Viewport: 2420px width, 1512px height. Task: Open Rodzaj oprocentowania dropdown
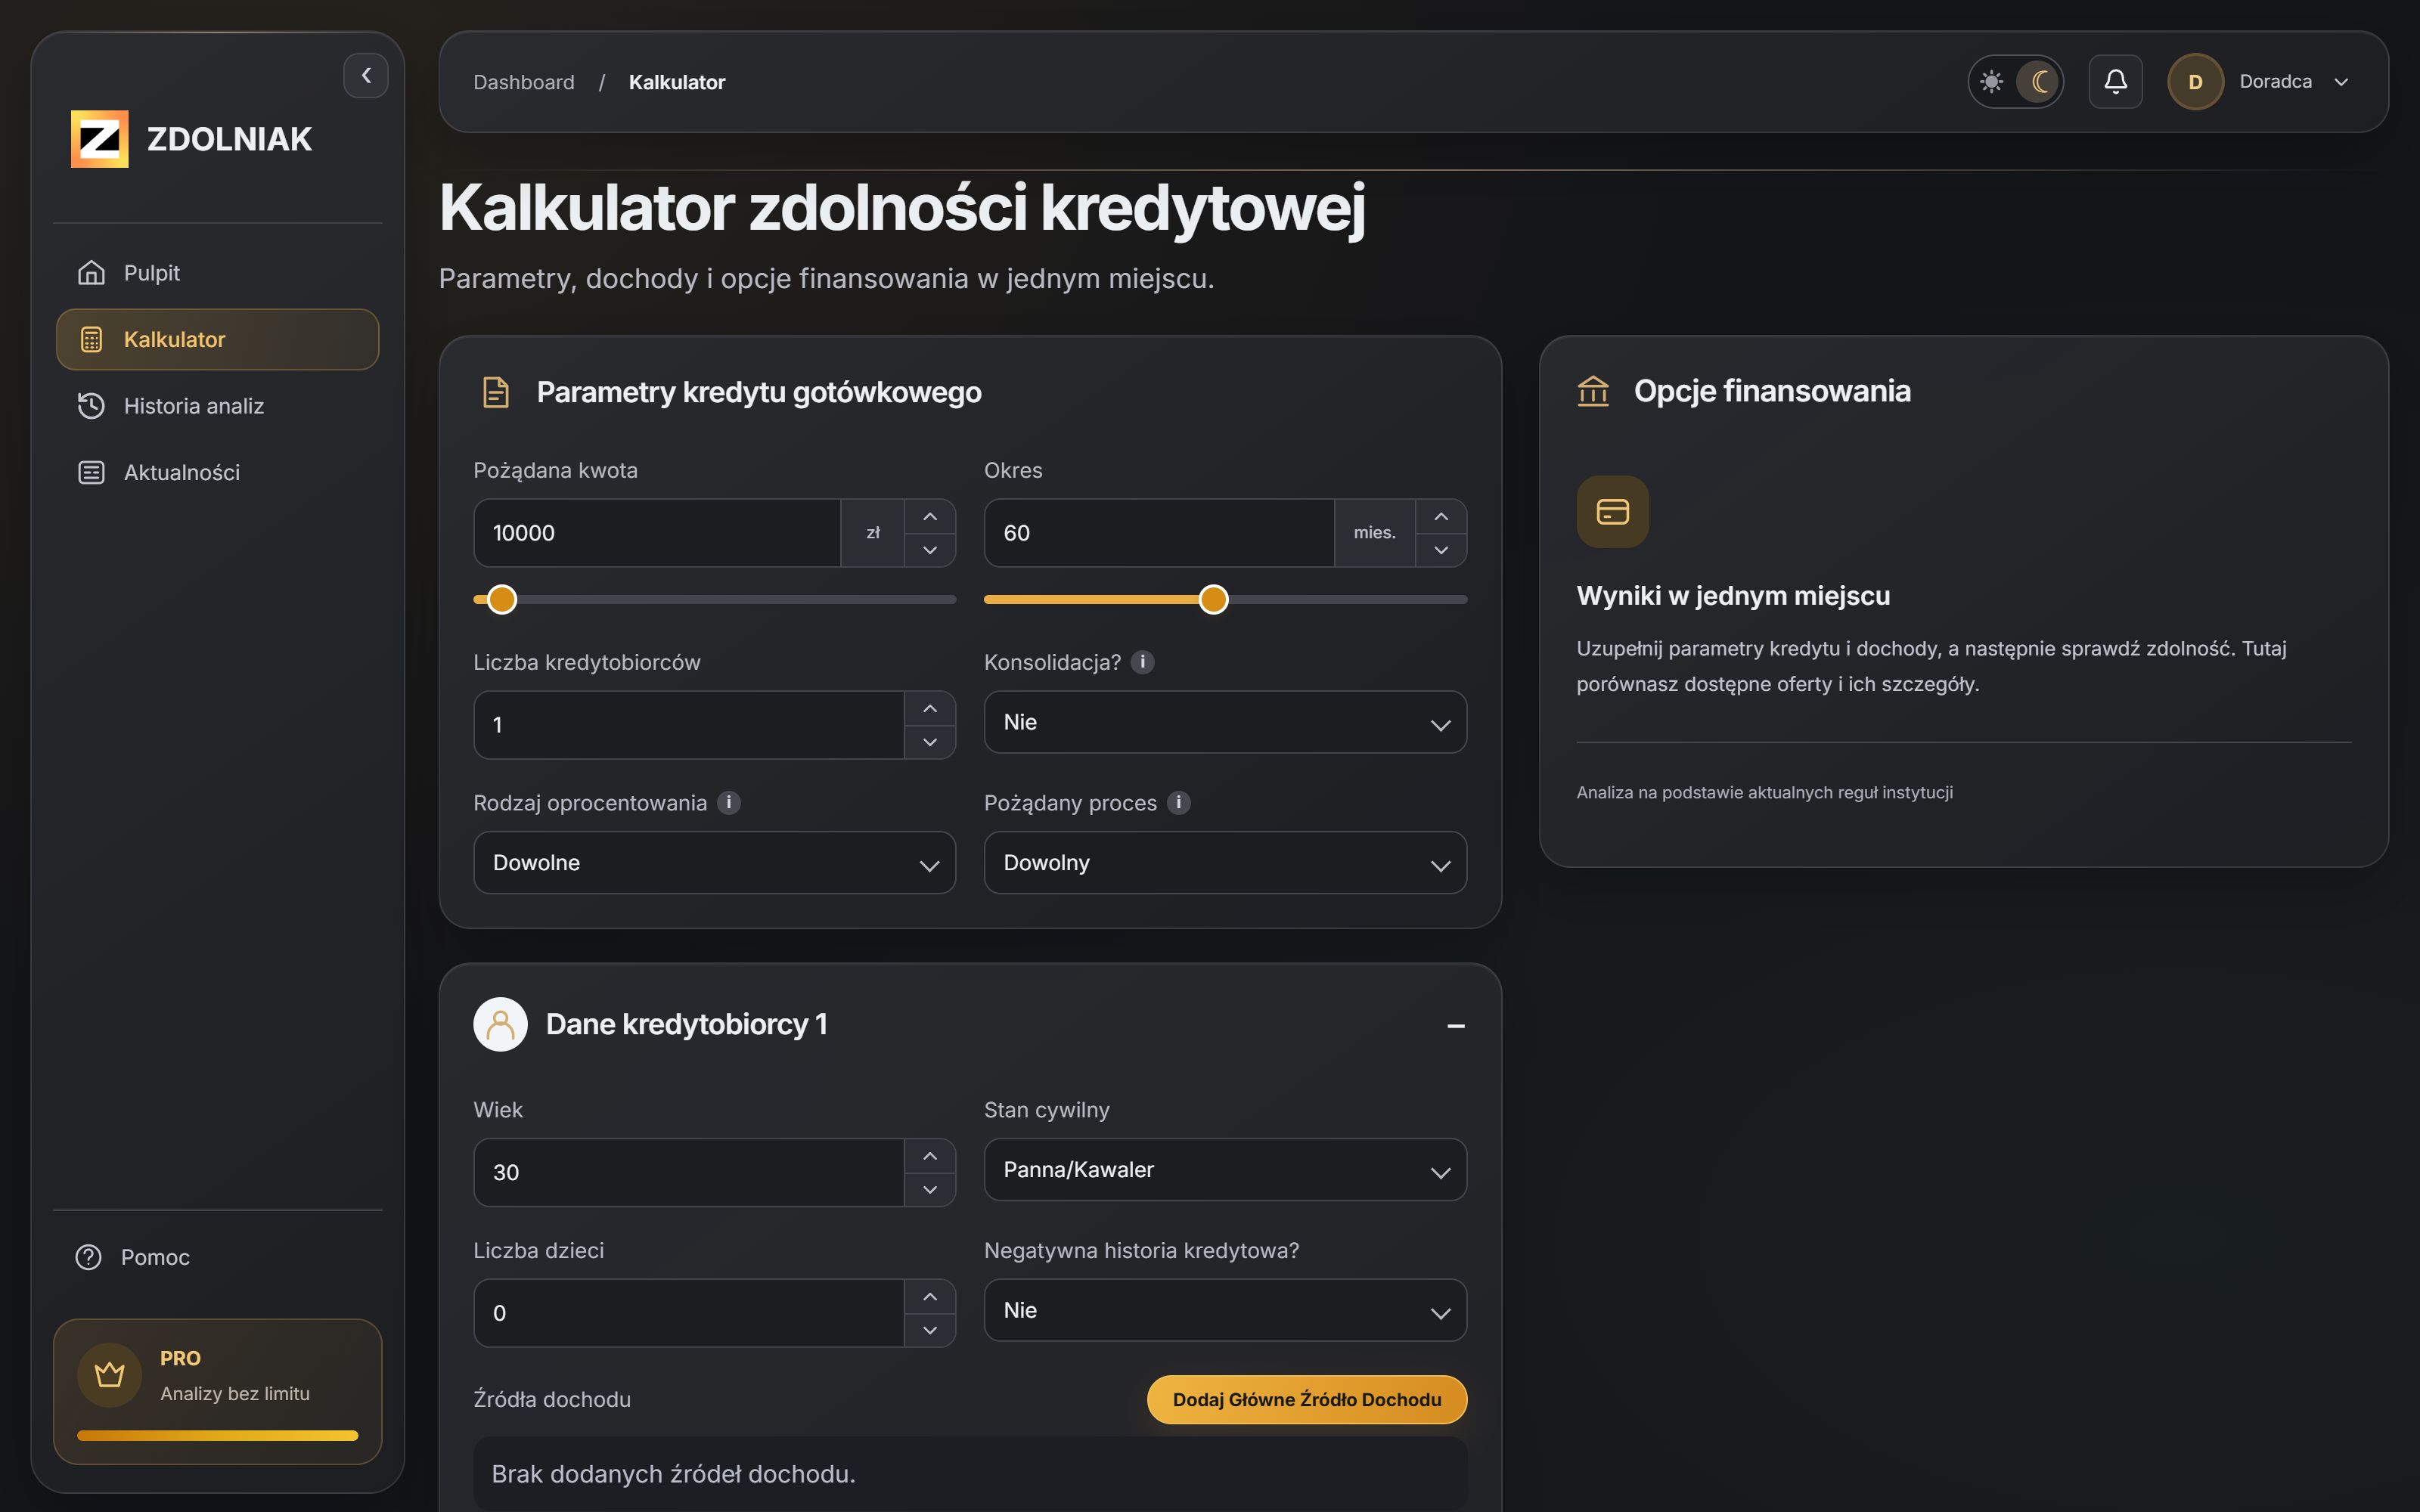click(714, 862)
